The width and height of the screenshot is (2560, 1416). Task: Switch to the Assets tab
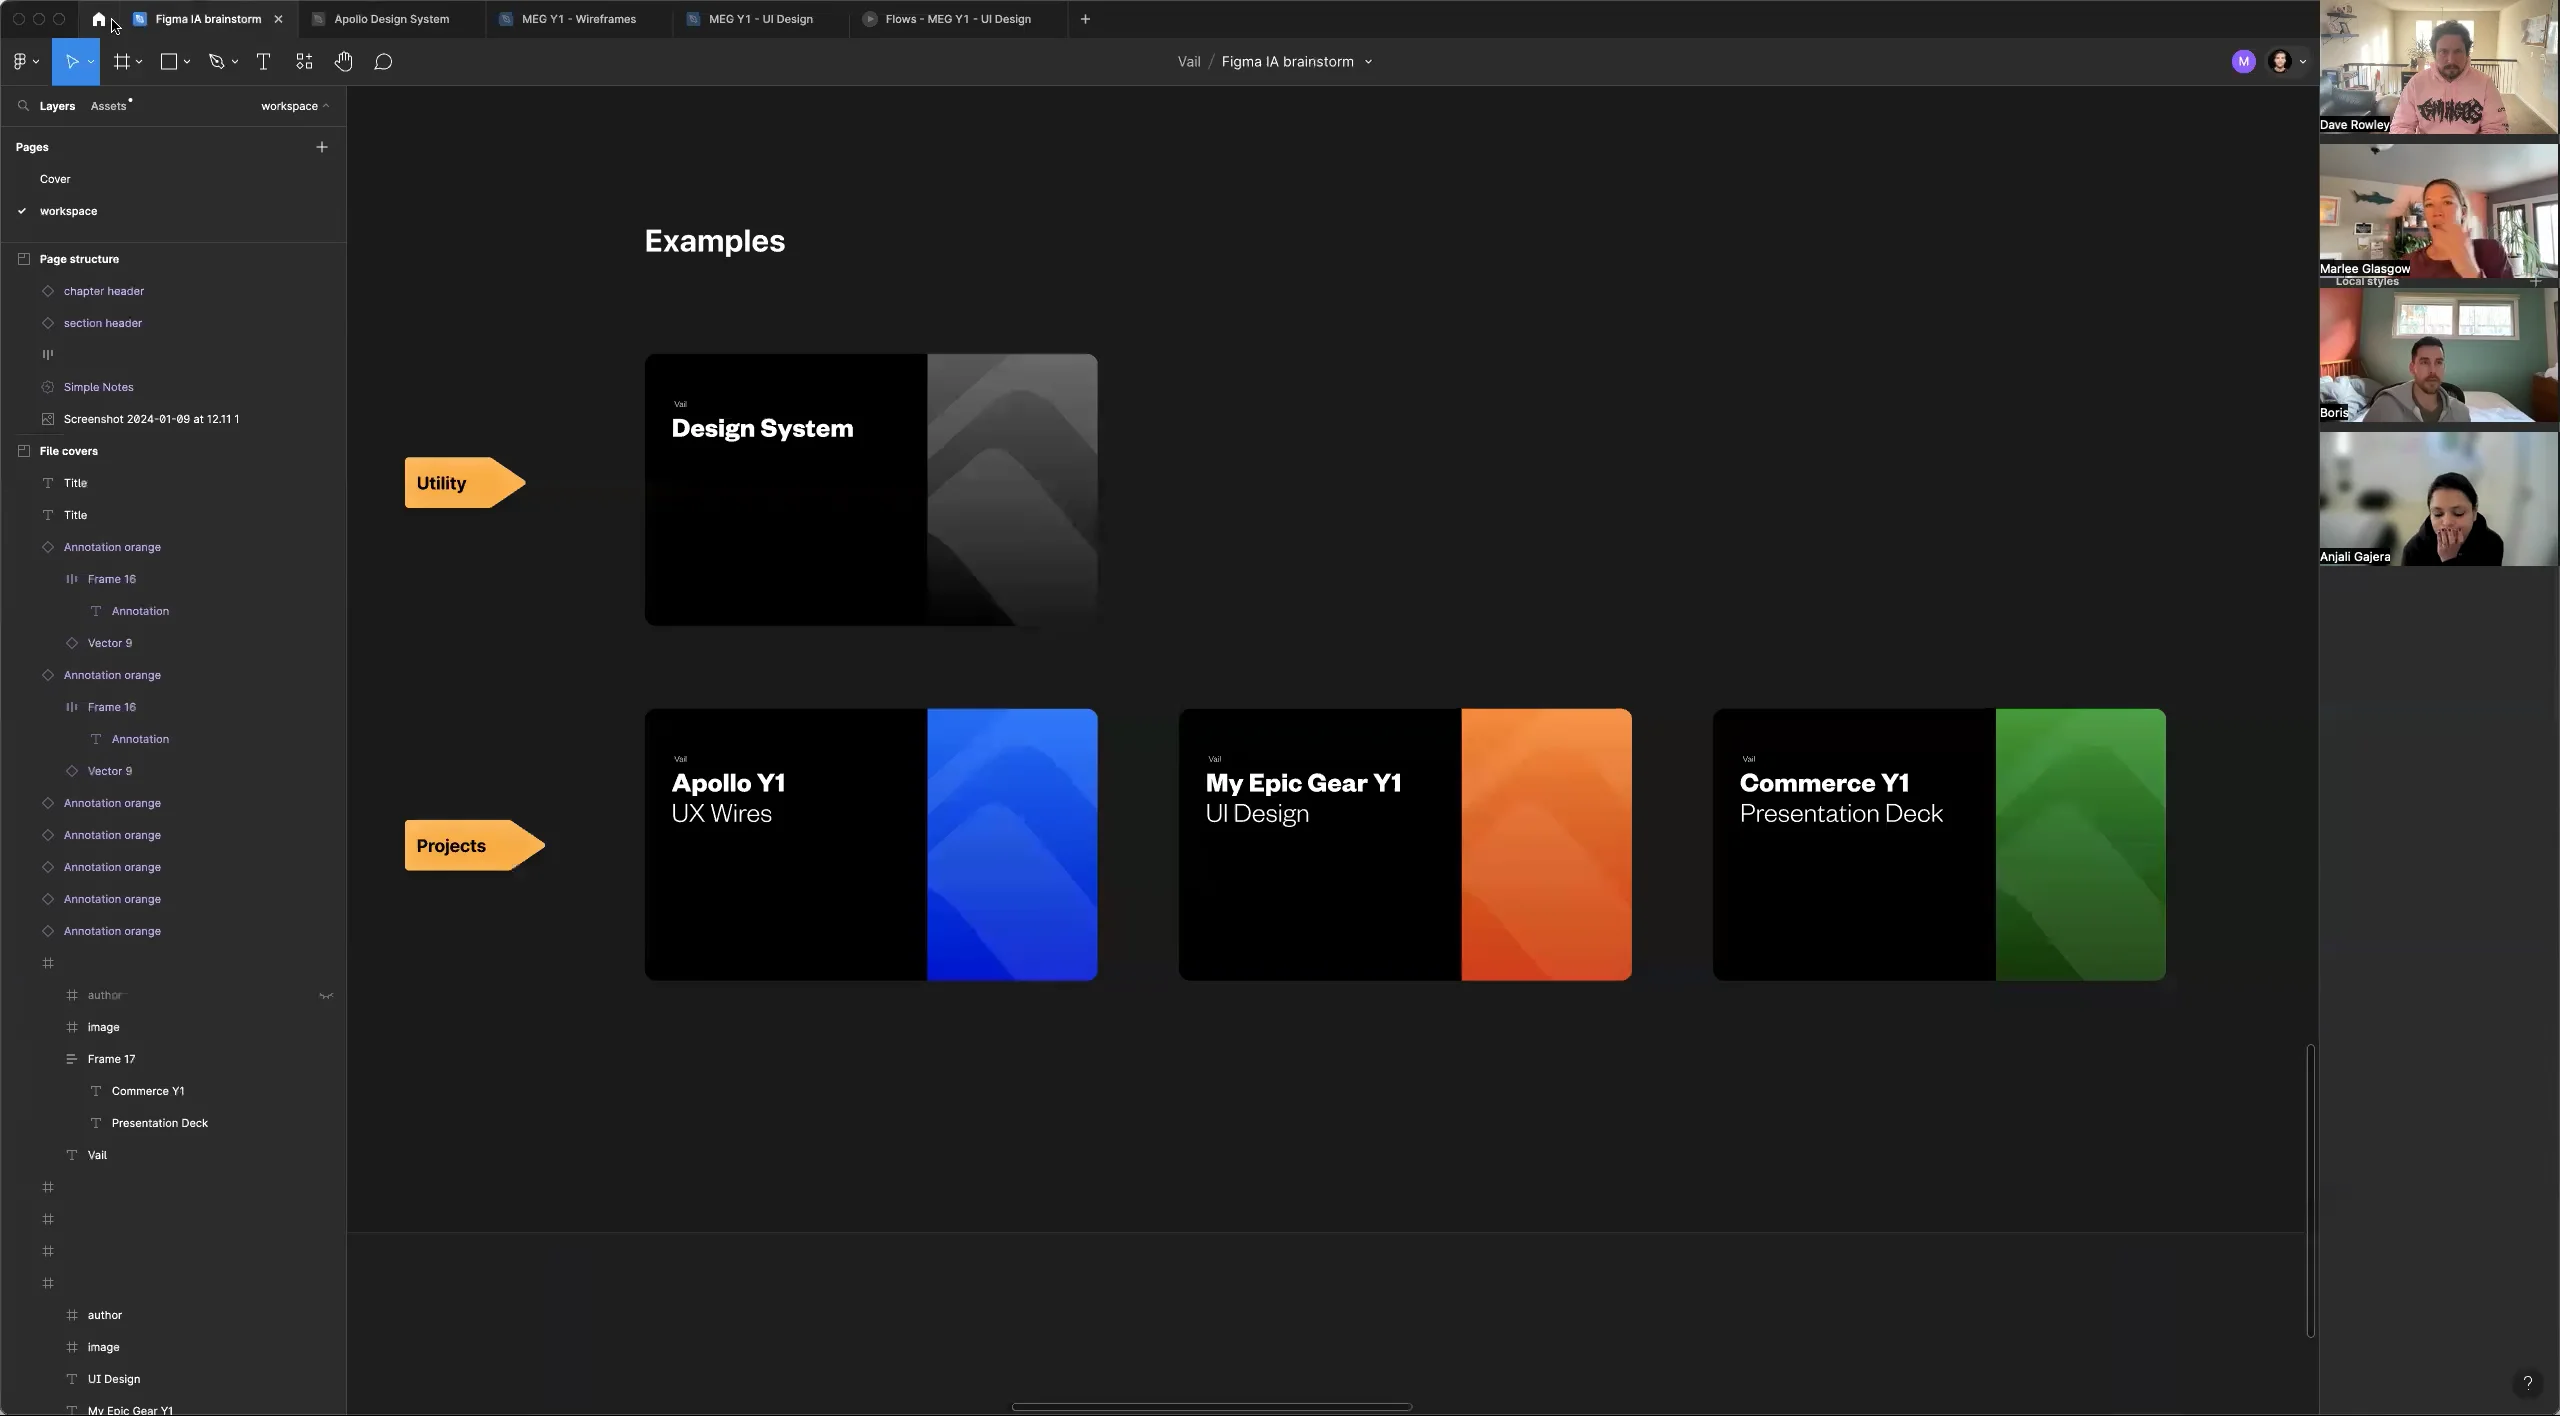tap(110, 106)
